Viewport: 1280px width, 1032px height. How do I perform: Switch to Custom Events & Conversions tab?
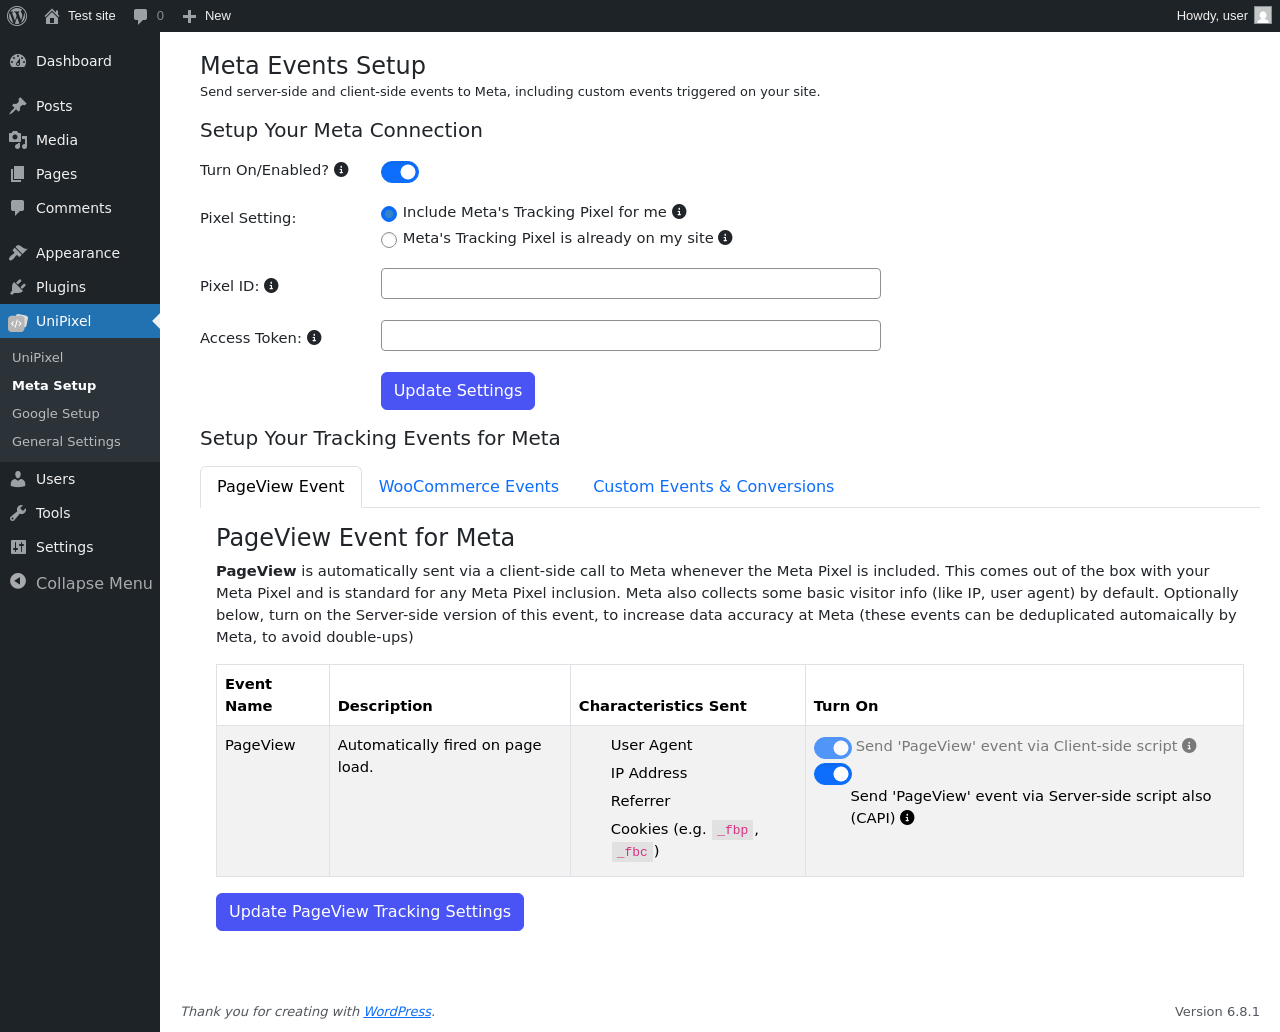click(713, 487)
